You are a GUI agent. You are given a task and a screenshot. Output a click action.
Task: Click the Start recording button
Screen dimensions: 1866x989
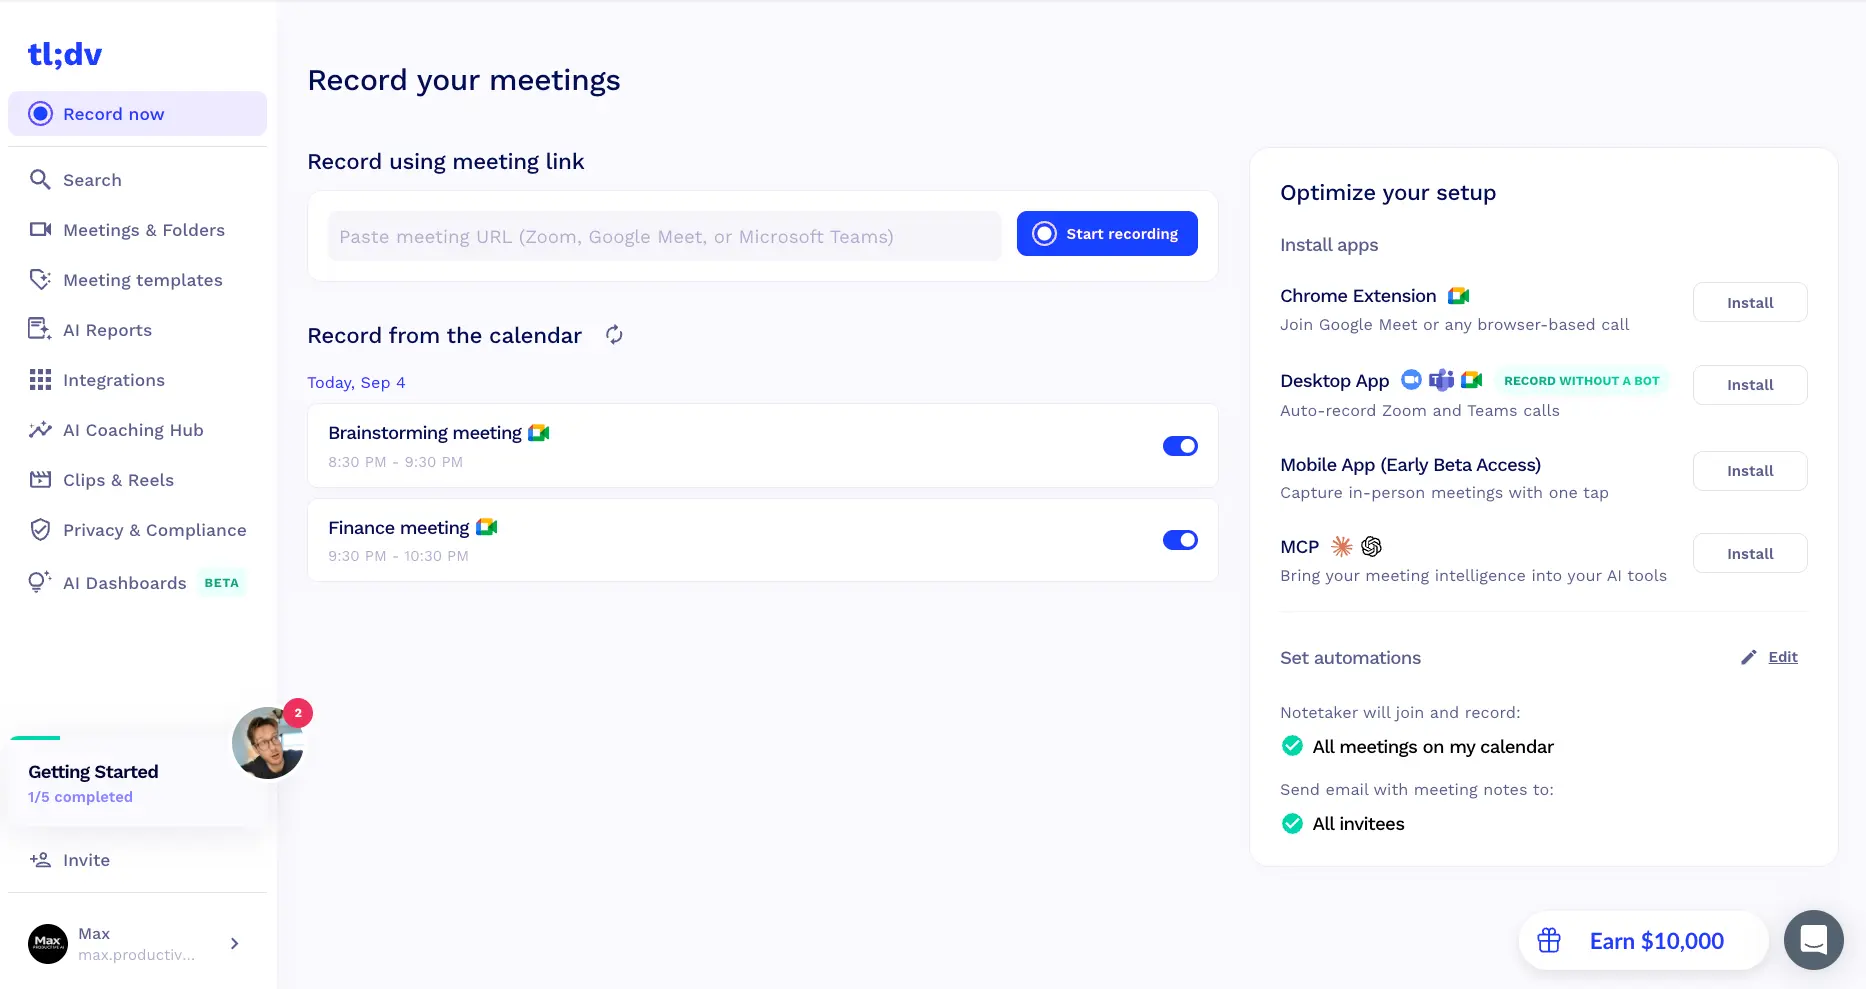coord(1107,233)
